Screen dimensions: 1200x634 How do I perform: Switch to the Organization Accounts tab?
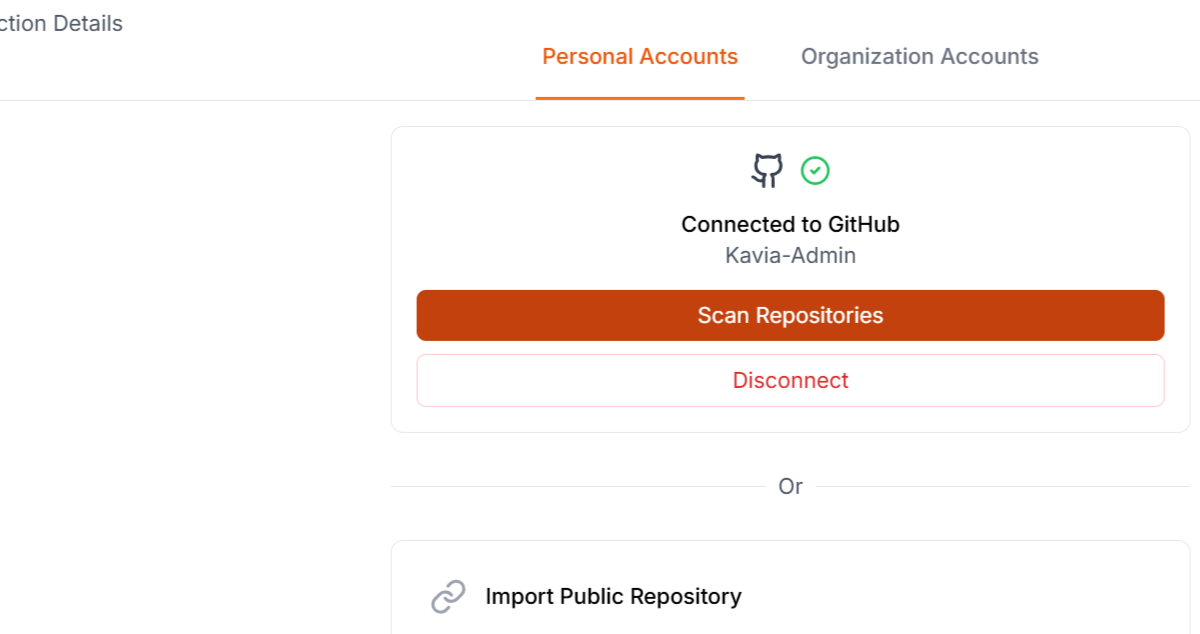point(919,57)
